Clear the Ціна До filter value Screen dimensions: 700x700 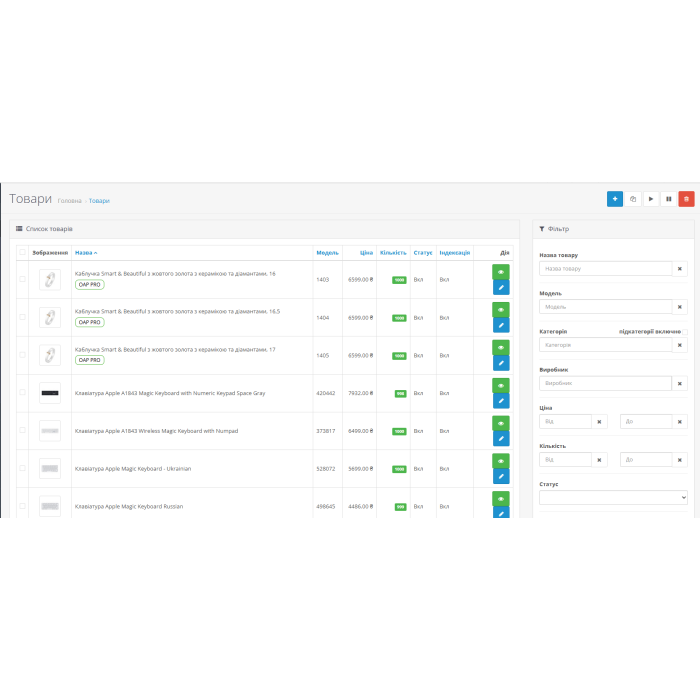[679, 421]
